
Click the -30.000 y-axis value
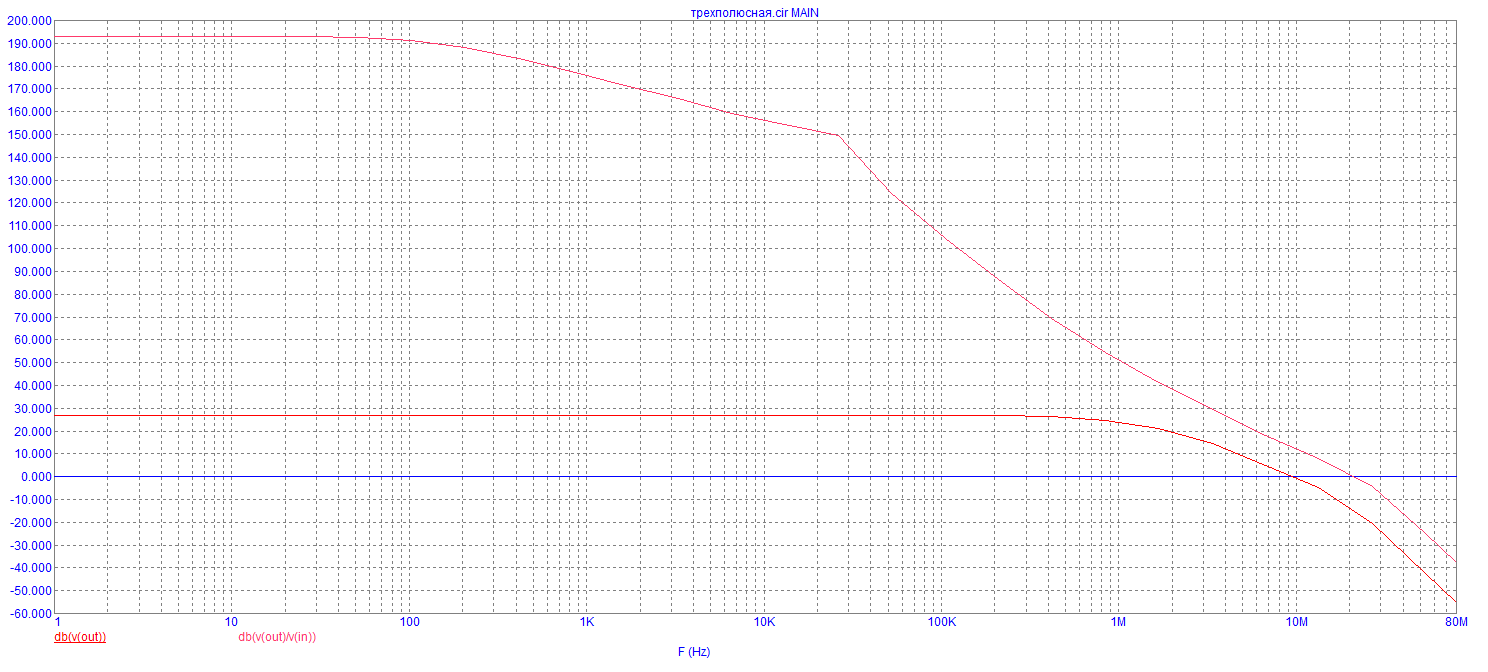[x=31, y=545]
